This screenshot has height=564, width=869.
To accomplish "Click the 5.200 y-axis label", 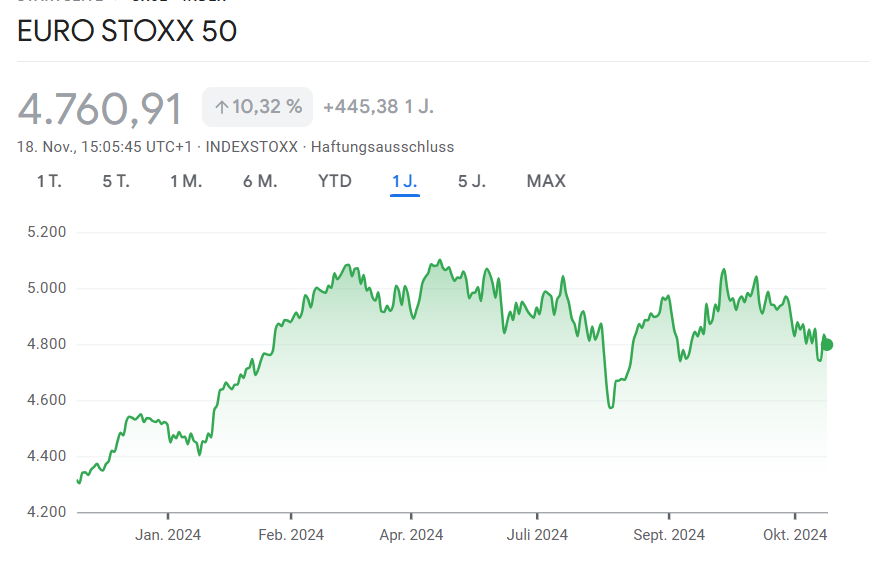I will [x=47, y=232].
